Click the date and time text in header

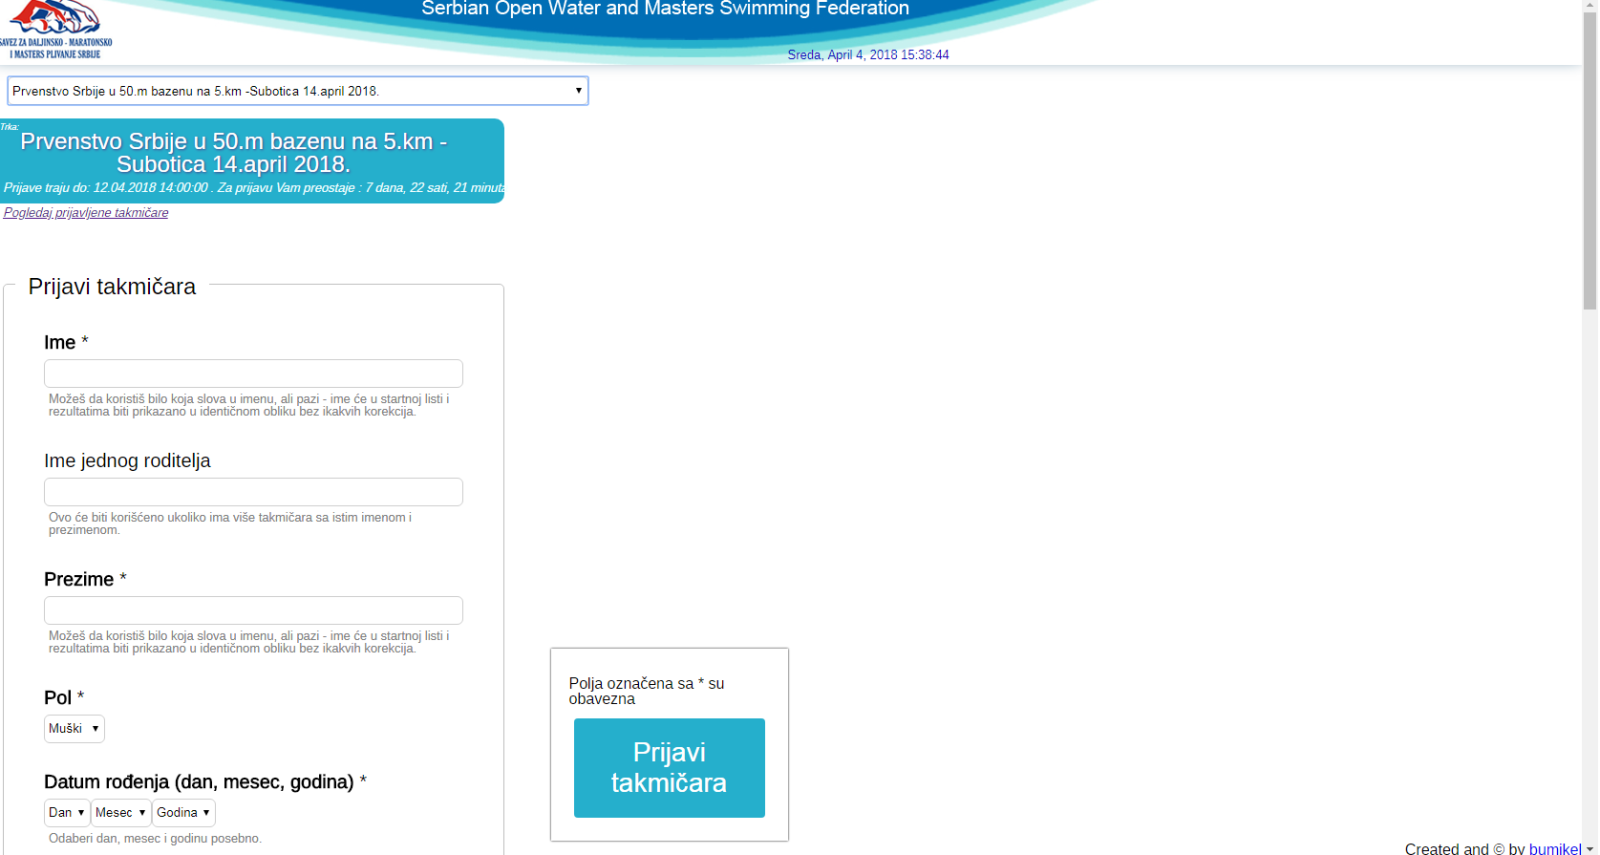(x=868, y=55)
